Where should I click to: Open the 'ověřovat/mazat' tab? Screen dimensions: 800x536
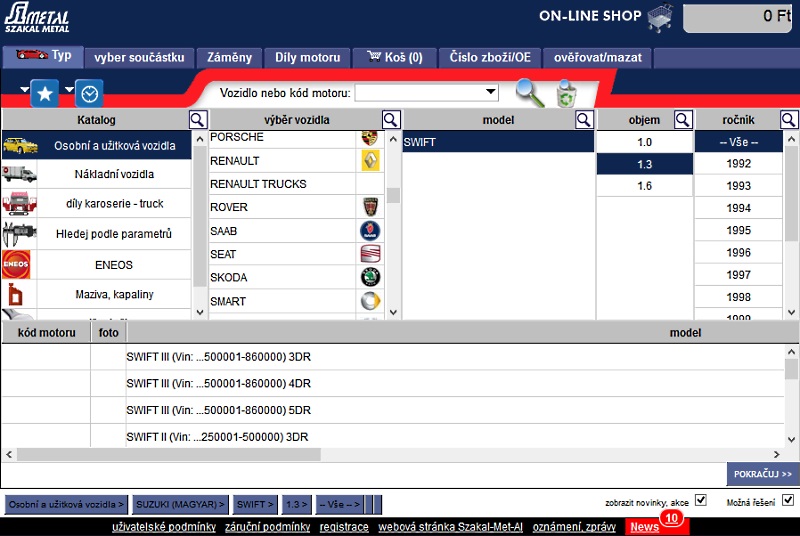pos(597,58)
